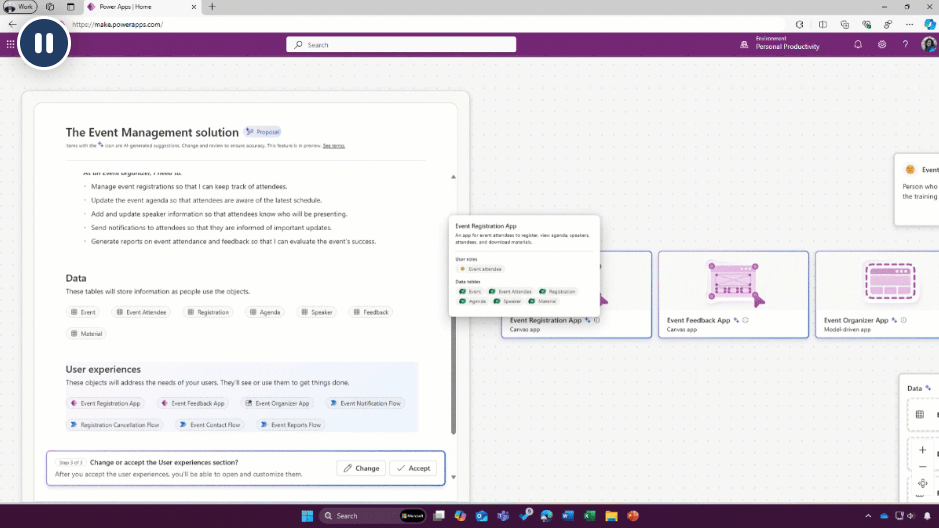Viewport: 939px width, 530px height.
Task: Fit the canvas view with the center icon
Action: click(x=922, y=483)
